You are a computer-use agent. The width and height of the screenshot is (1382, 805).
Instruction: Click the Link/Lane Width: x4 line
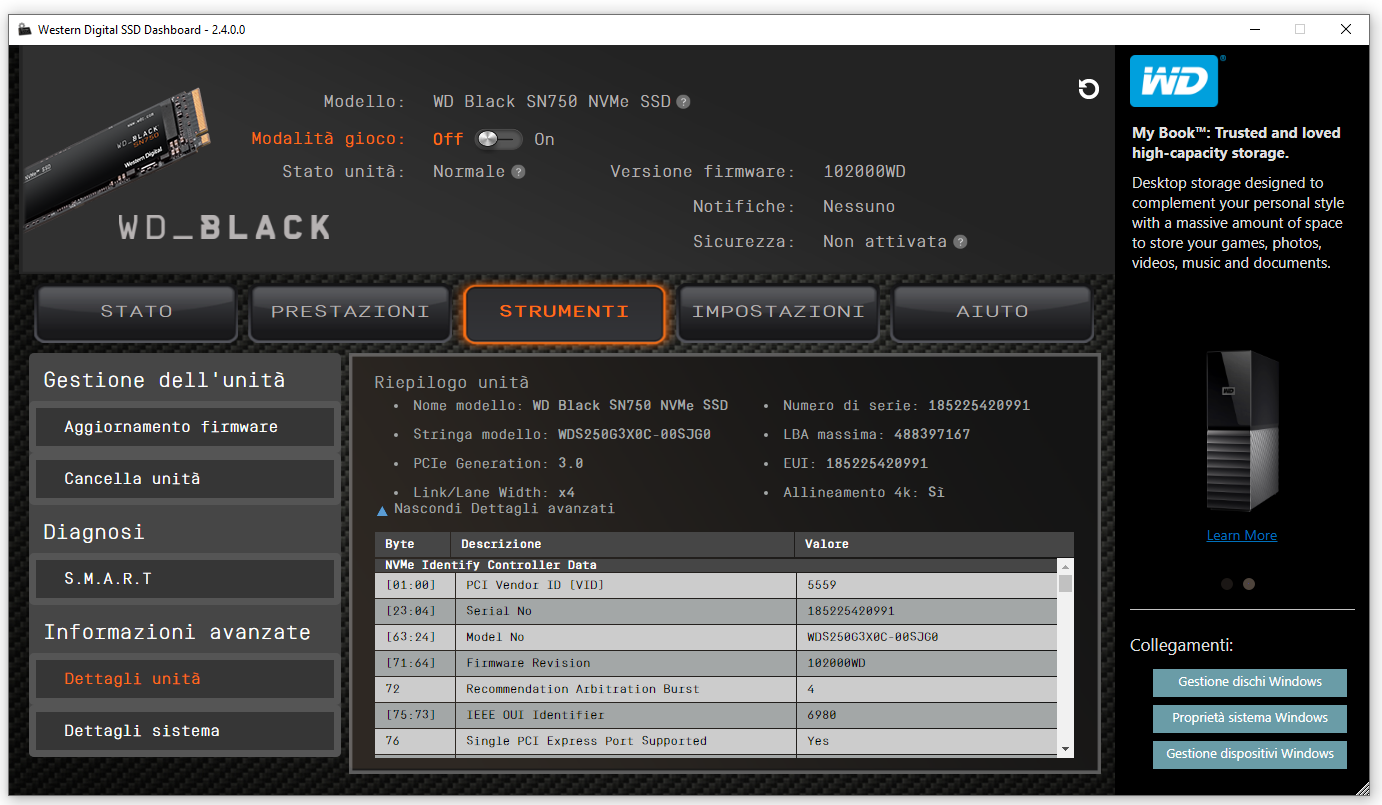click(x=494, y=493)
